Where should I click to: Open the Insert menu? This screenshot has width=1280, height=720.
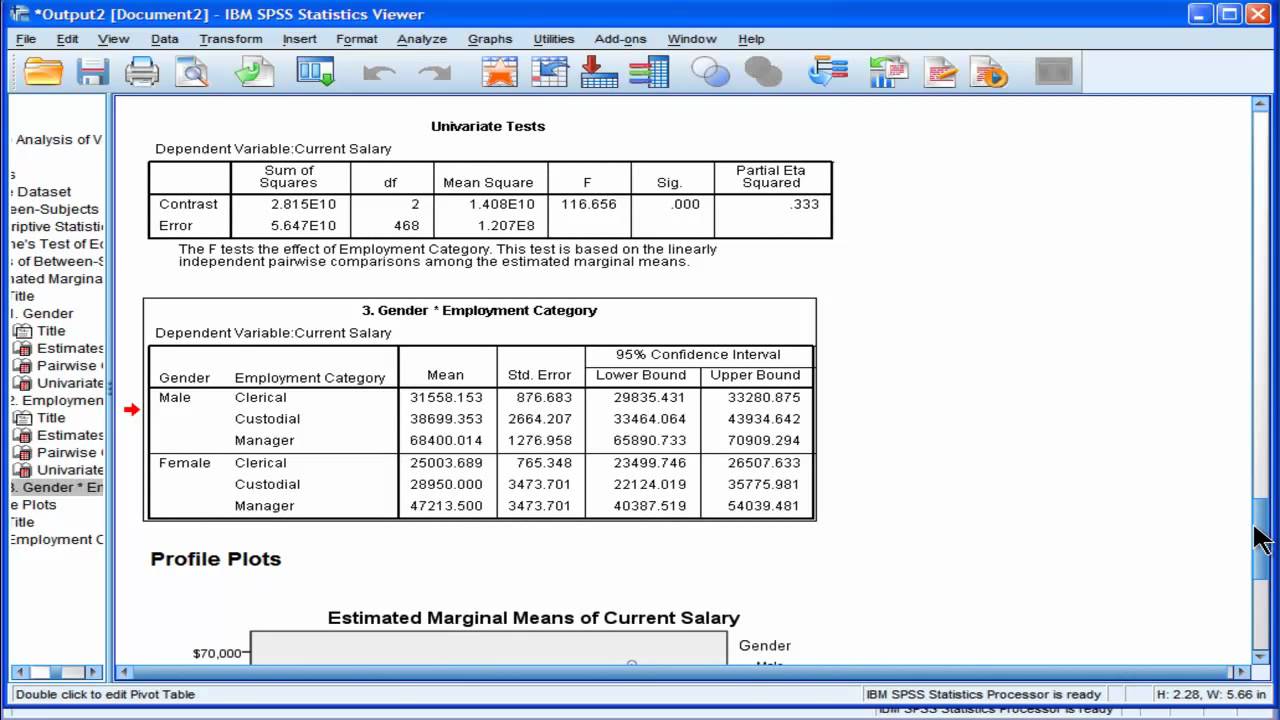(x=299, y=39)
